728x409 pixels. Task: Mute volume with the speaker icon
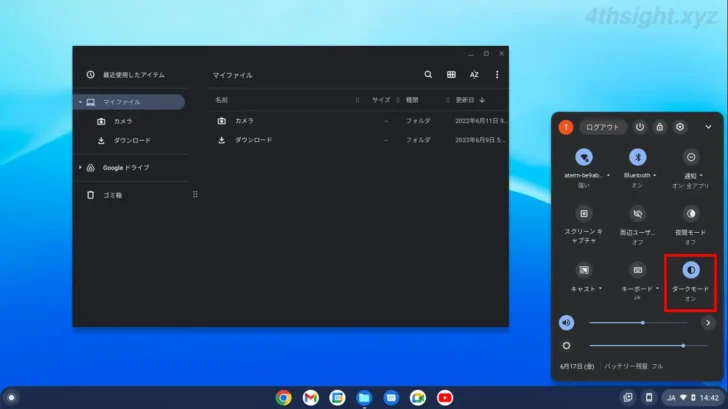pyautogui.click(x=566, y=323)
